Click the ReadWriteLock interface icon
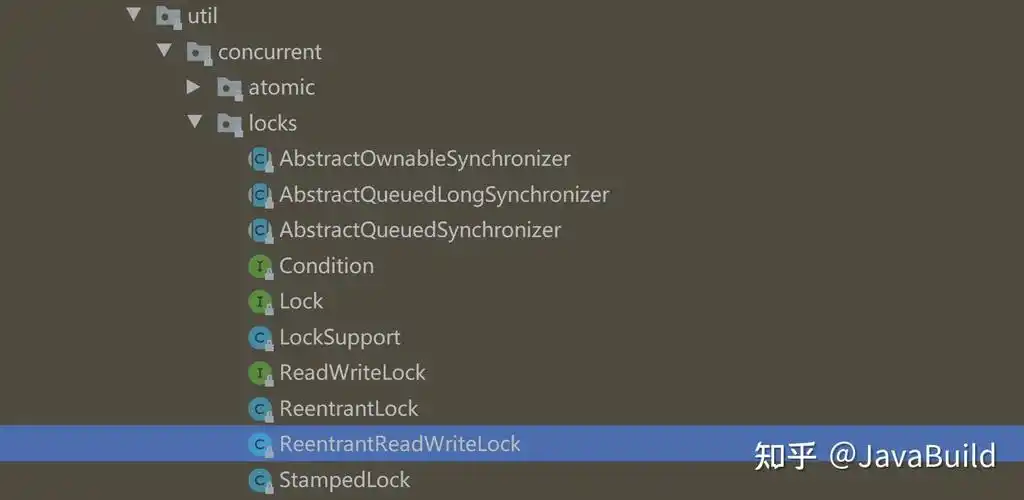 [x=261, y=373]
